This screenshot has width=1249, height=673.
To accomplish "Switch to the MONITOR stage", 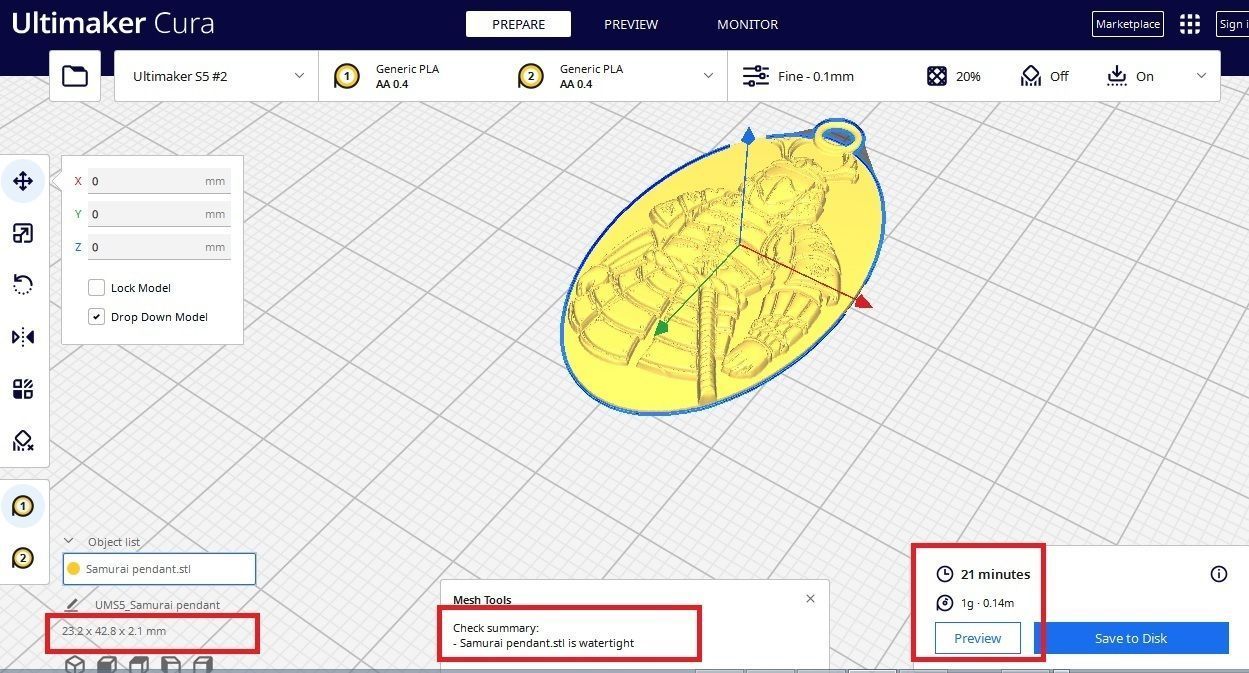I will [x=747, y=24].
